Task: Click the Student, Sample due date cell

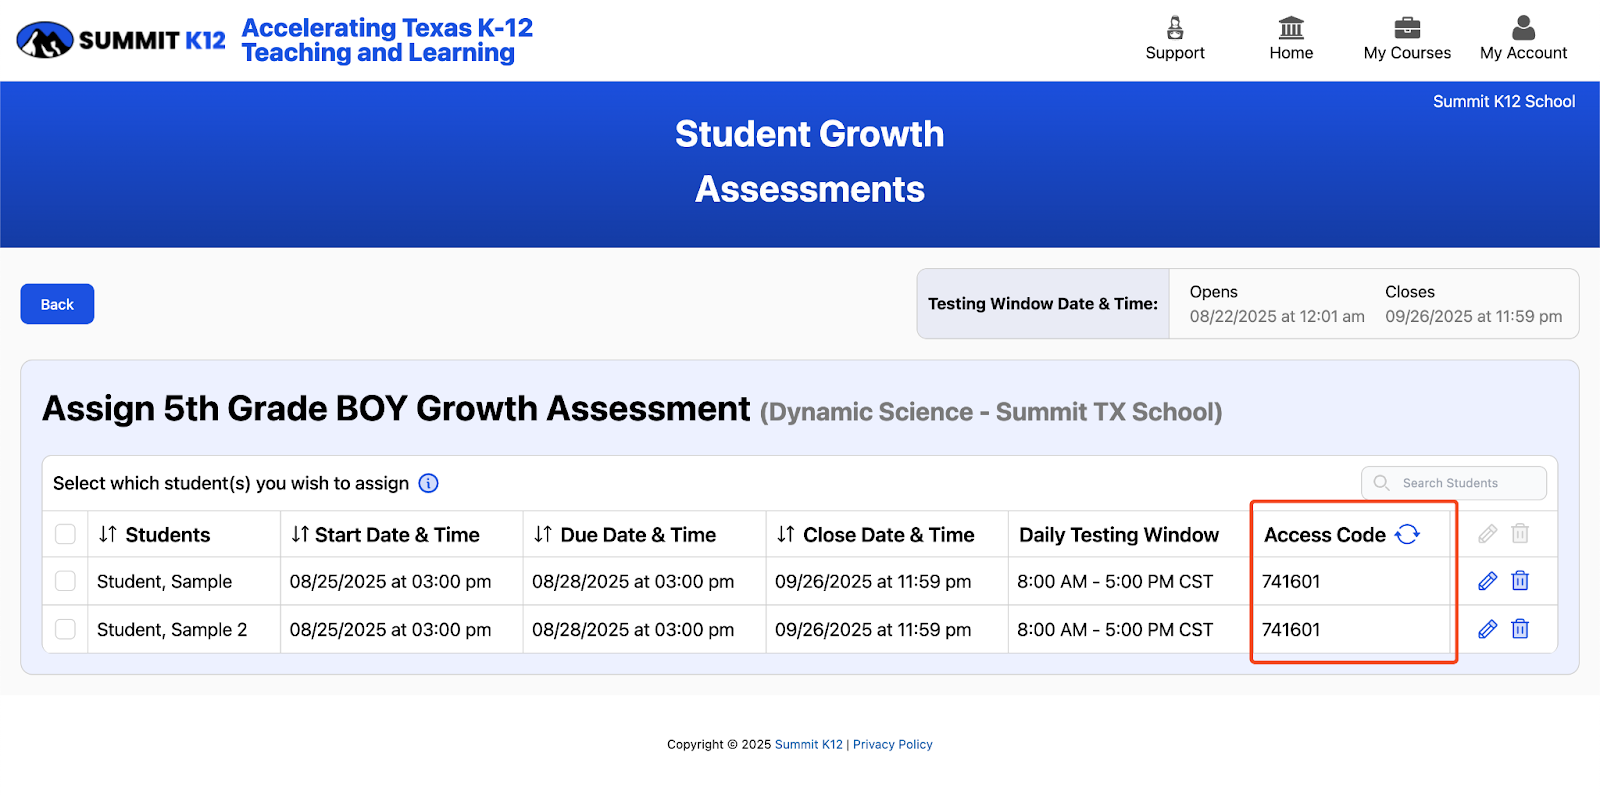Action: pos(633,581)
